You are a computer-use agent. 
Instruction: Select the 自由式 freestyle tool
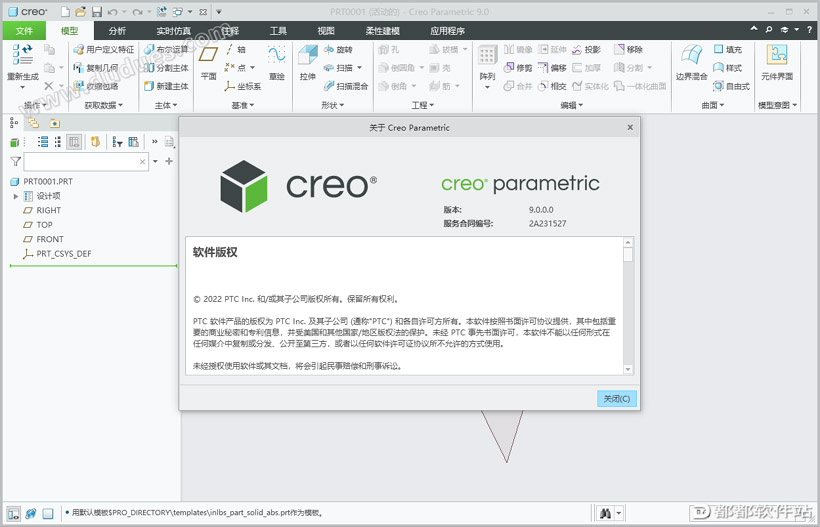(x=732, y=86)
